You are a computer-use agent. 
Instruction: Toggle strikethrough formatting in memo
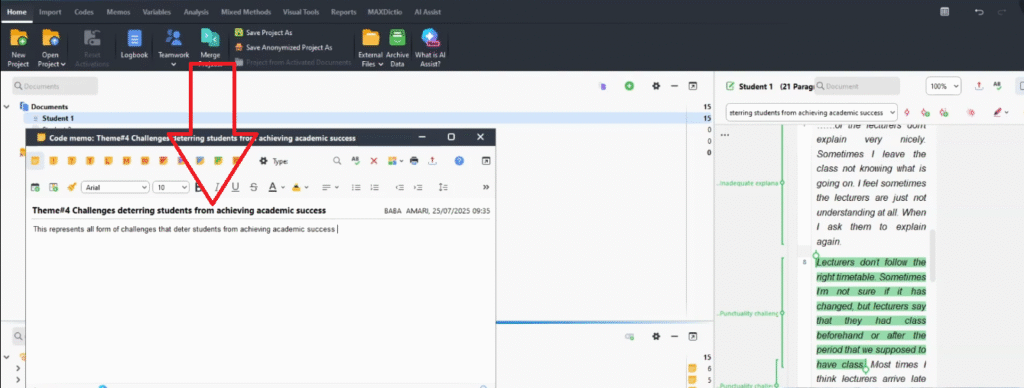tap(254, 187)
